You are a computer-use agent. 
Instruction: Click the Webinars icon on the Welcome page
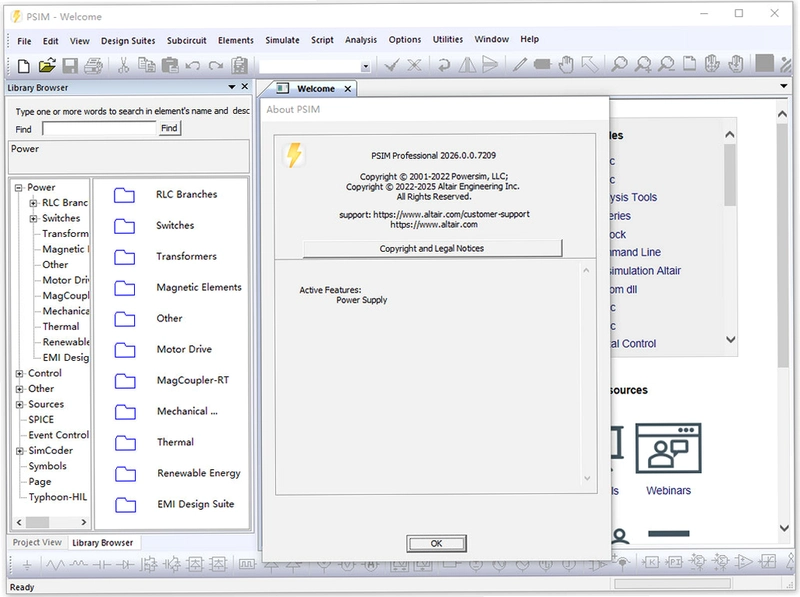(x=668, y=448)
